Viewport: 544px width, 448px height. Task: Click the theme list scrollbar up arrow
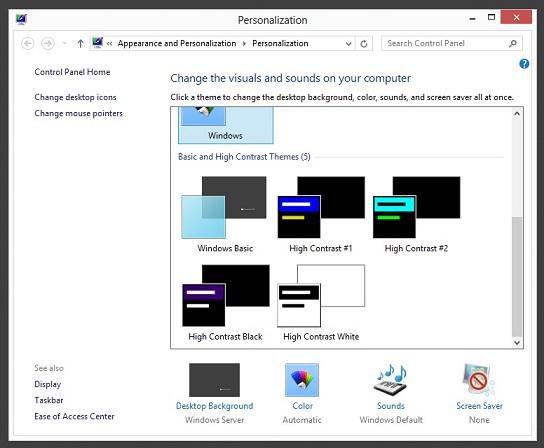point(517,113)
